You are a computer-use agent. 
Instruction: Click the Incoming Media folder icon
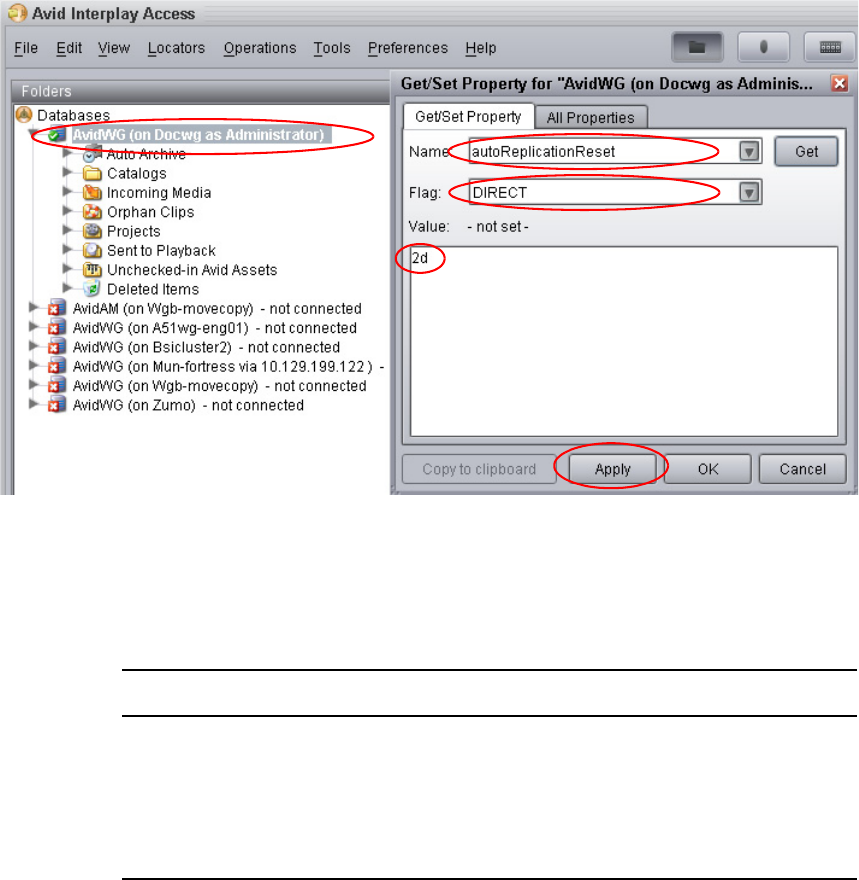pyautogui.click(x=92, y=192)
